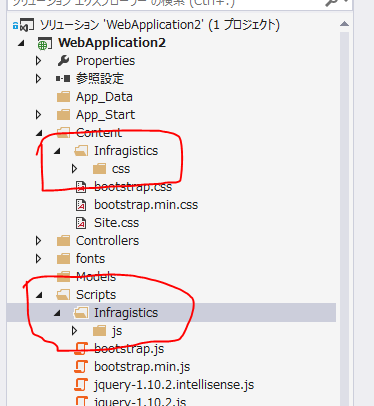Click the App_Data folder icon
The height and width of the screenshot is (406, 374).
point(63,97)
